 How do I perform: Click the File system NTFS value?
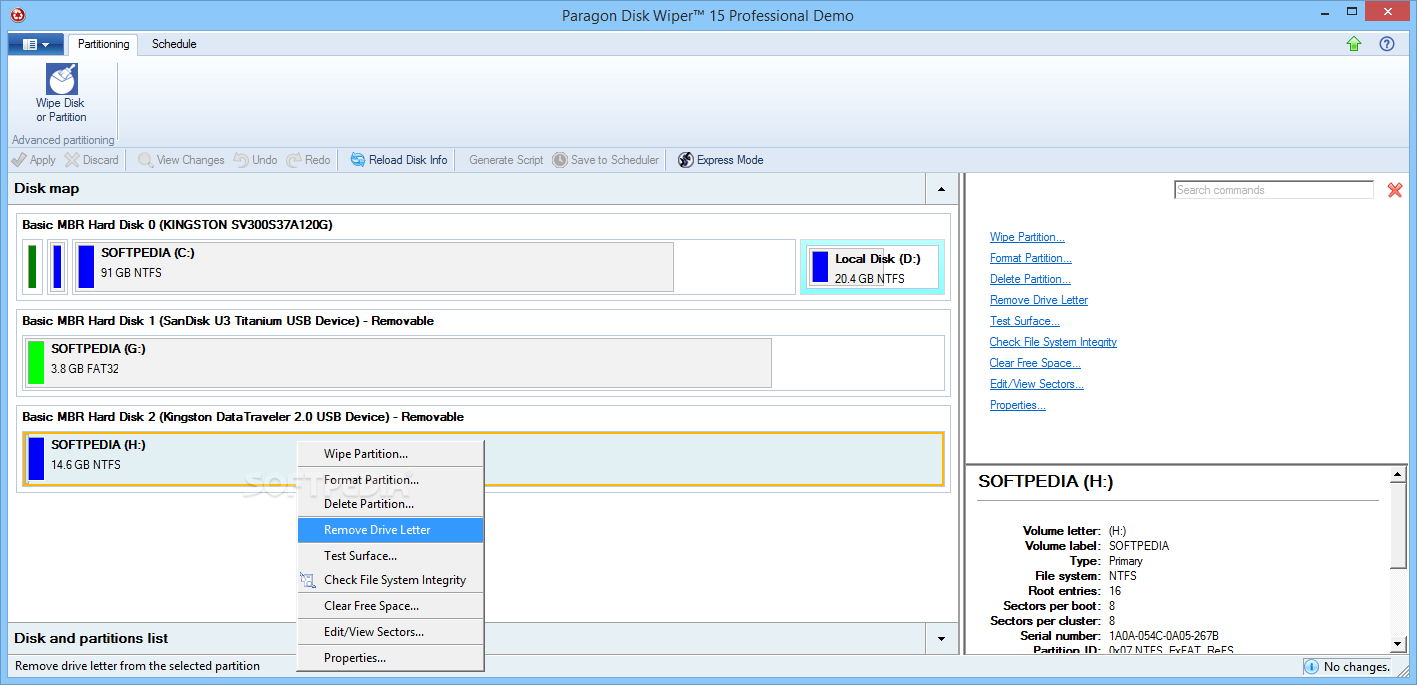pos(1122,576)
